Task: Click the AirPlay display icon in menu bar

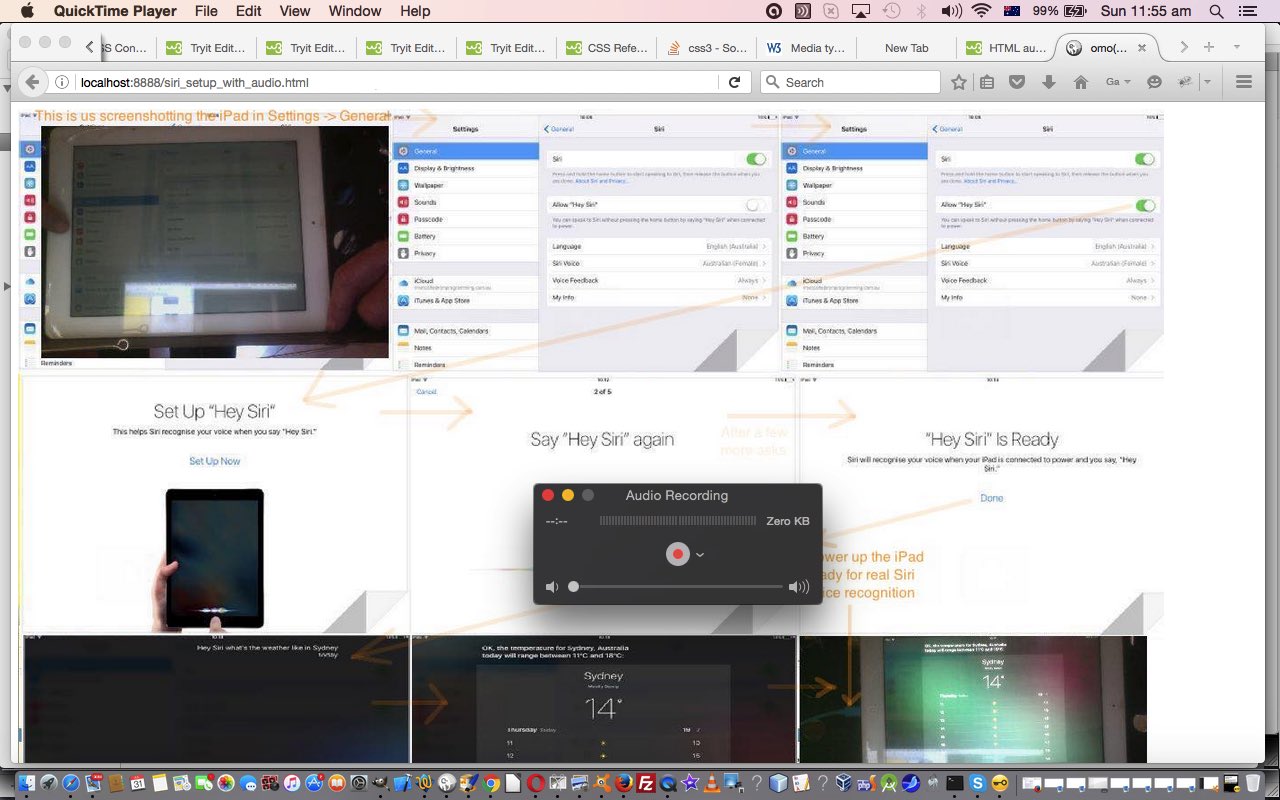Action: pyautogui.click(x=861, y=11)
